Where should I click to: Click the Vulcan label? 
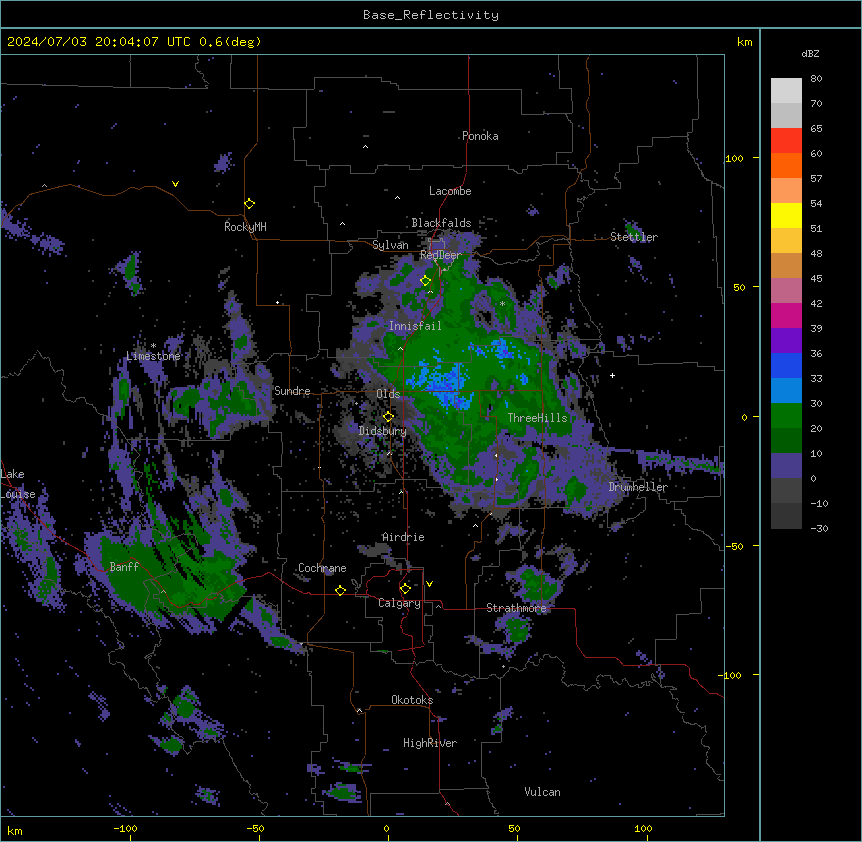coord(542,792)
